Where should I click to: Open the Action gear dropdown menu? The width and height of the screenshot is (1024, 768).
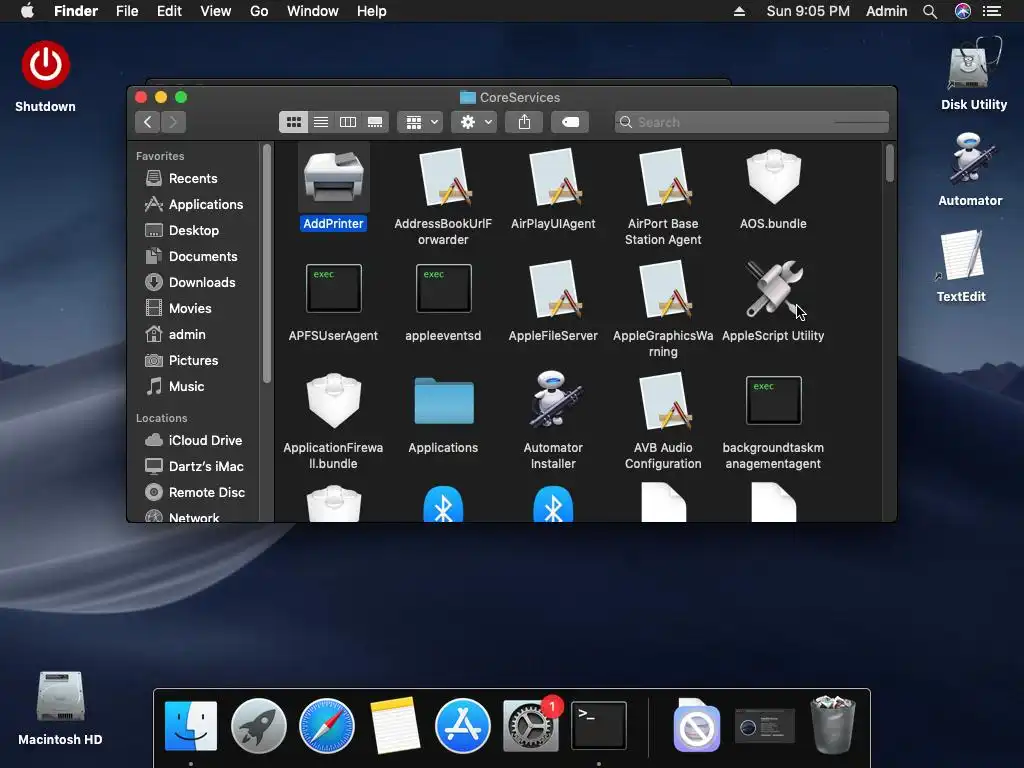(474, 122)
